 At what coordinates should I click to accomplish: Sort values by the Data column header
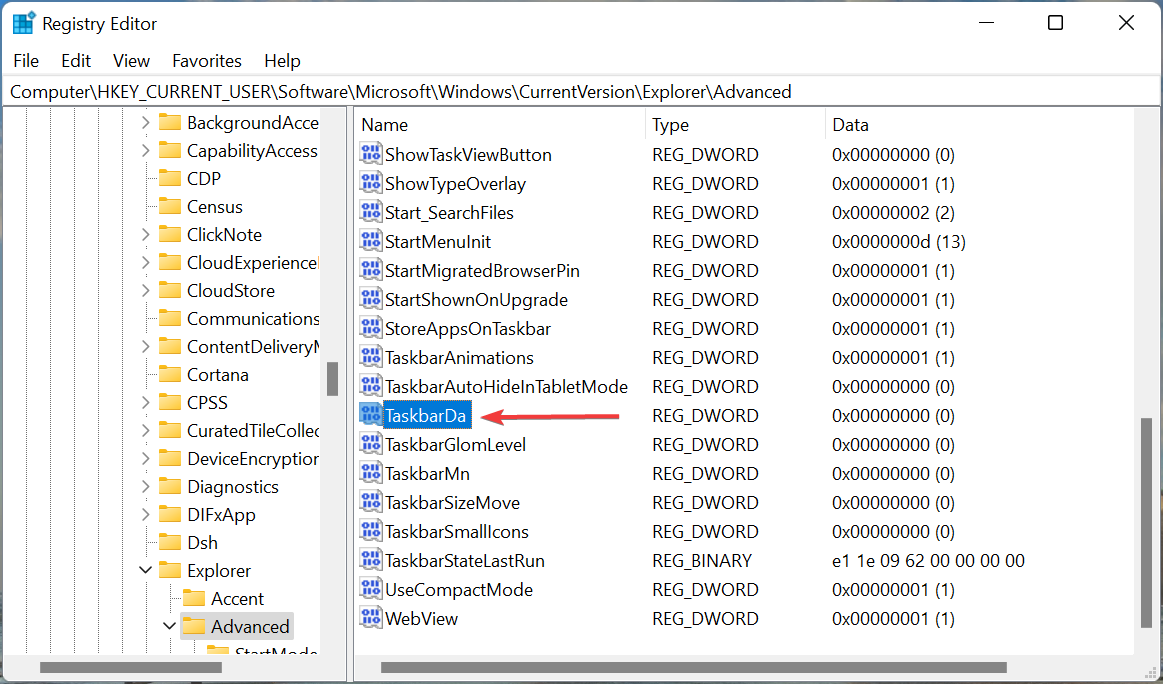click(x=979, y=125)
